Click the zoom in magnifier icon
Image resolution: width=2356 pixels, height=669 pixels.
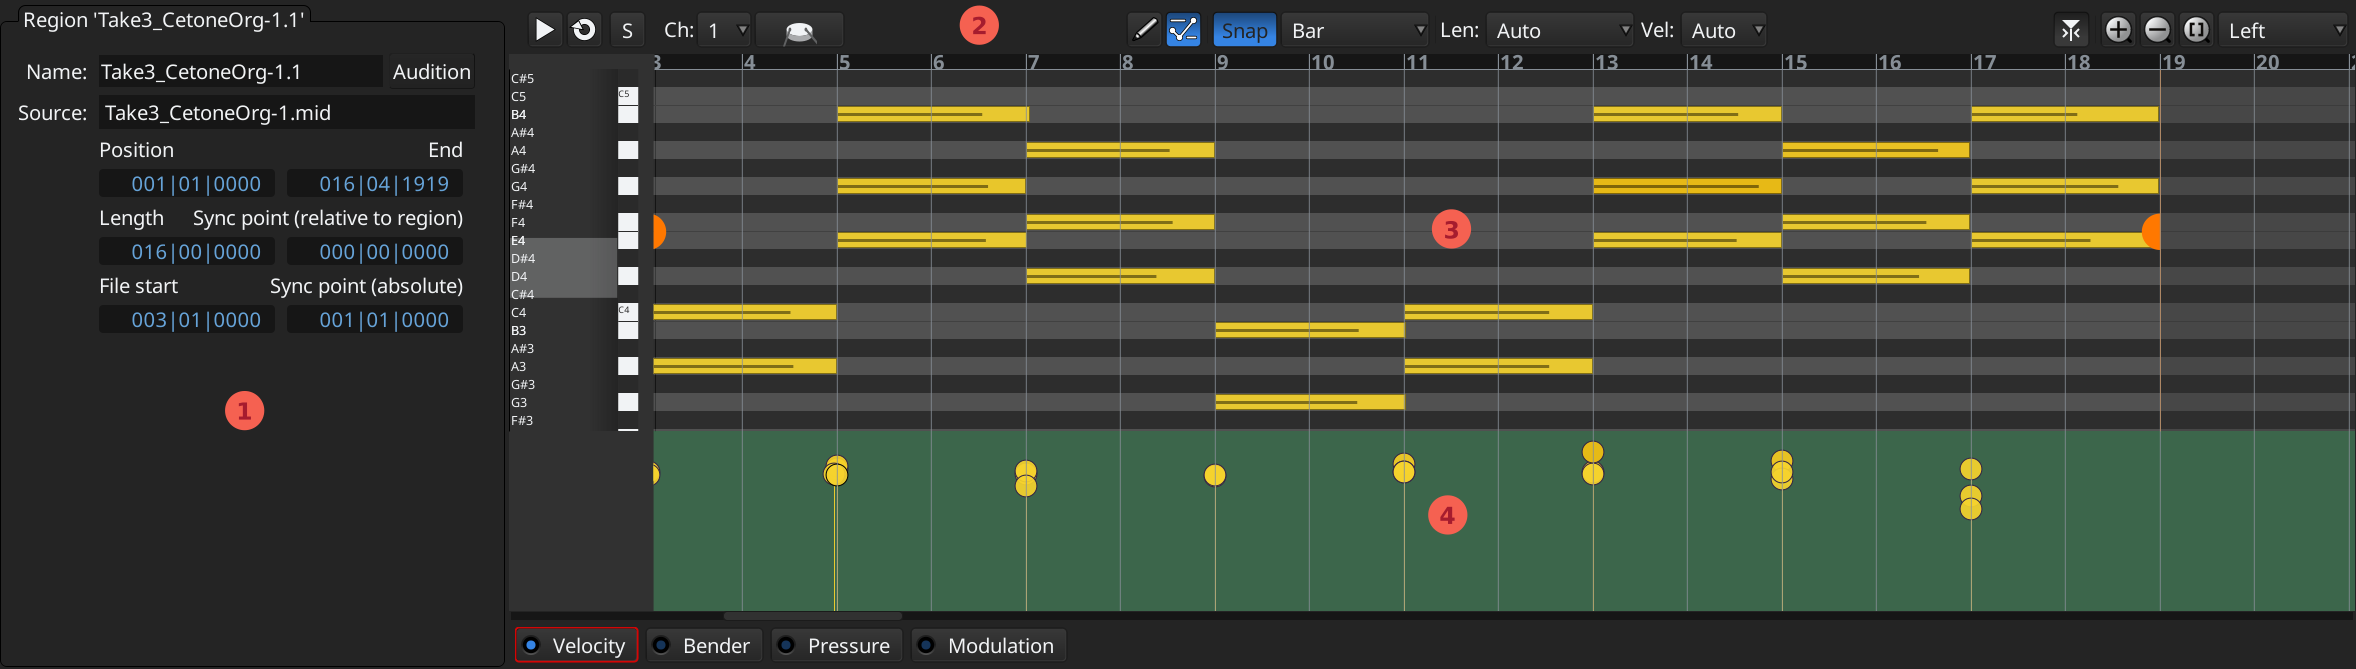2117,30
